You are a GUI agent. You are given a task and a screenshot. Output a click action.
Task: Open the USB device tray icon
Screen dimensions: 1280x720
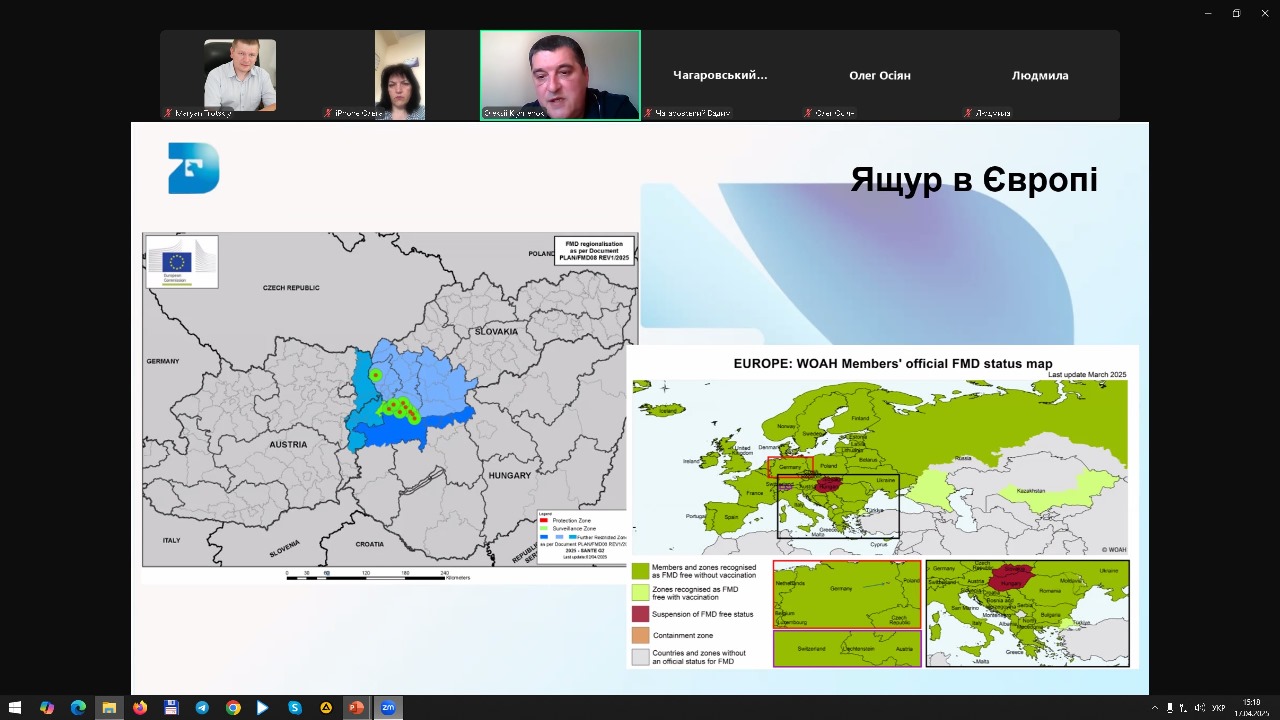click(1170, 707)
